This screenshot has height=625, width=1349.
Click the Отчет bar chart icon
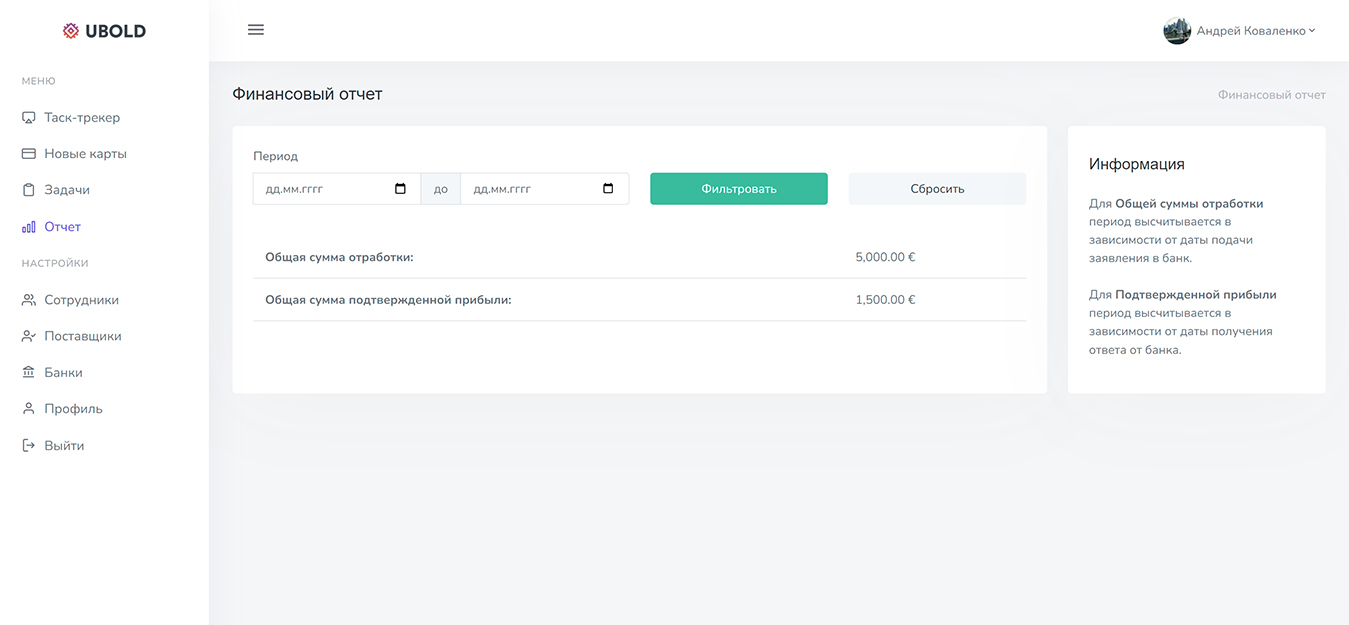click(29, 227)
